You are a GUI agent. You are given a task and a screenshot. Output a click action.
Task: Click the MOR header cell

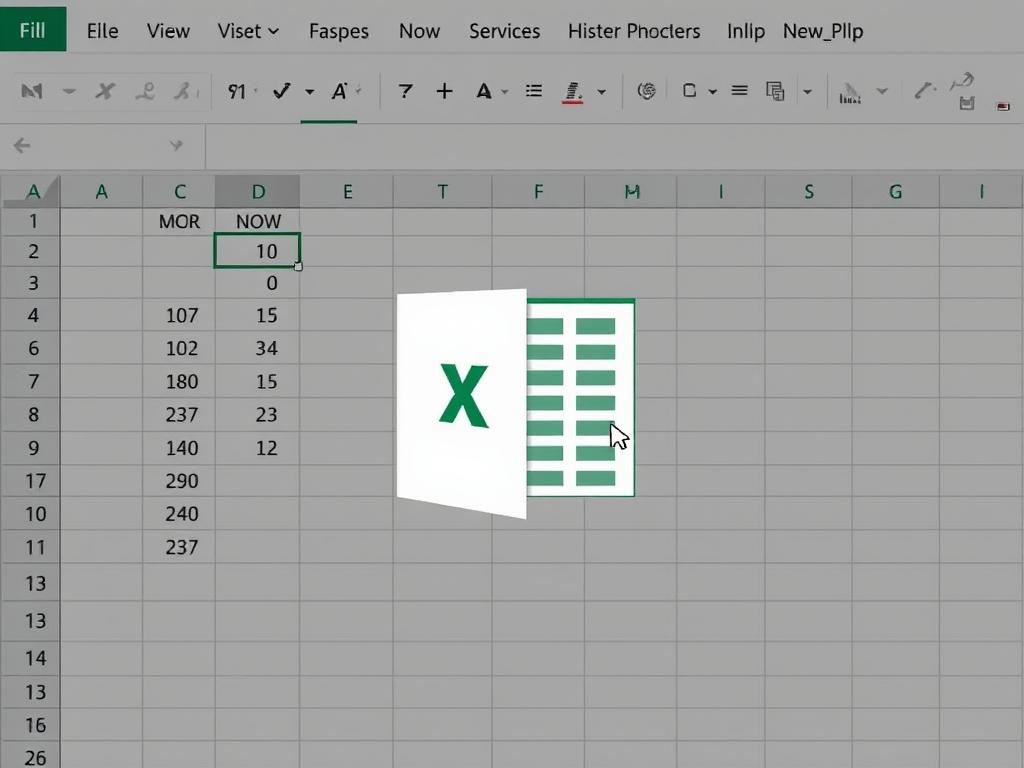tap(179, 221)
